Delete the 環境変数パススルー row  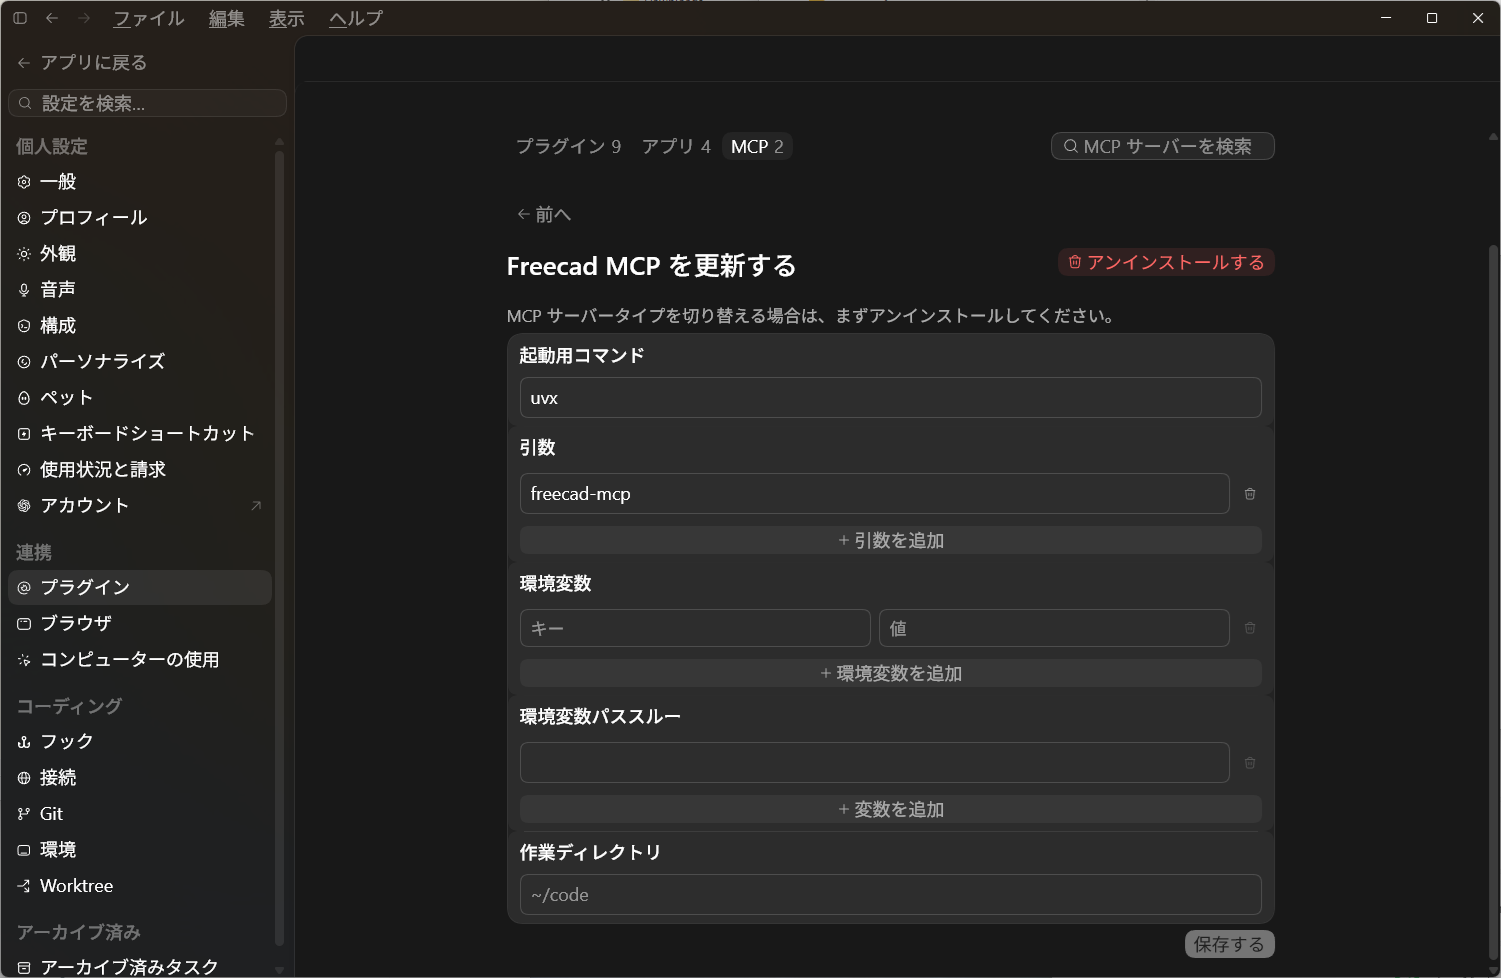1250,763
